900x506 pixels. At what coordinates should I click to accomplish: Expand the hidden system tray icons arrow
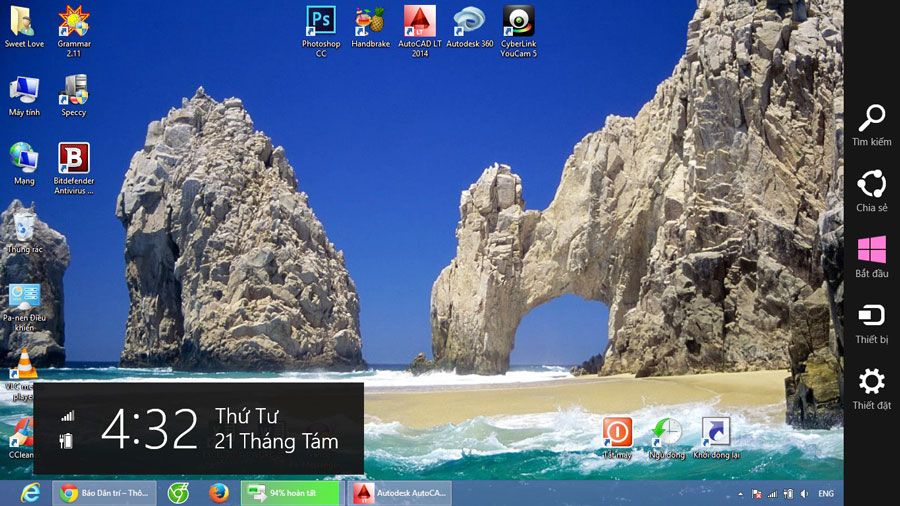[x=738, y=494]
